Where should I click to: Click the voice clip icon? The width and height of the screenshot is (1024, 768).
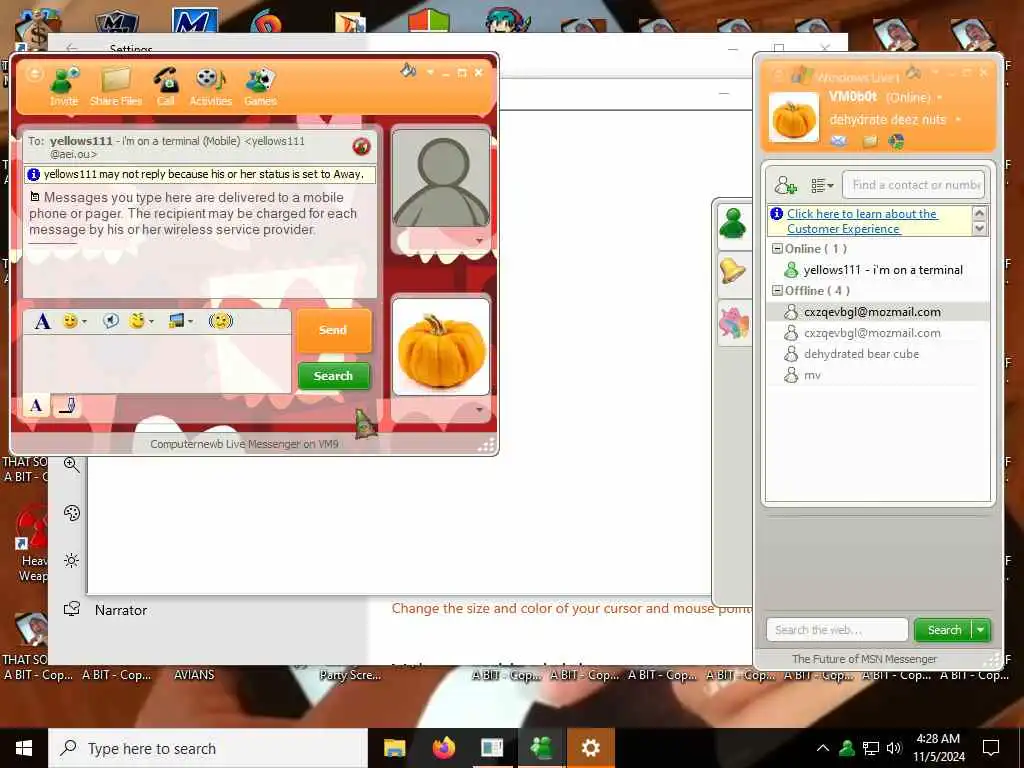click(x=111, y=321)
